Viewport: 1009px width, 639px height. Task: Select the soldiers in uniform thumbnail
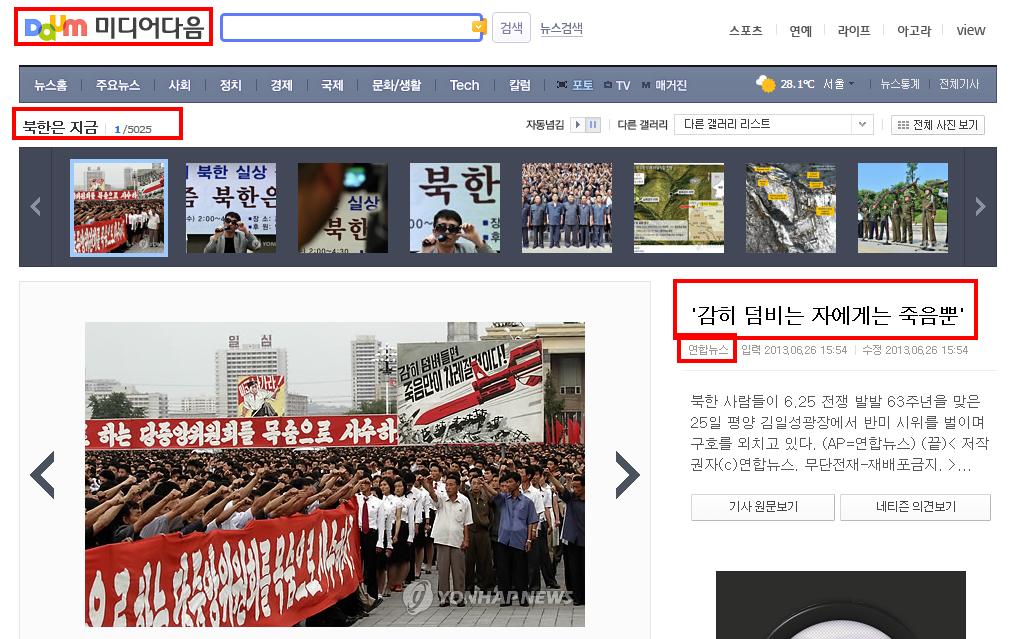tap(903, 208)
